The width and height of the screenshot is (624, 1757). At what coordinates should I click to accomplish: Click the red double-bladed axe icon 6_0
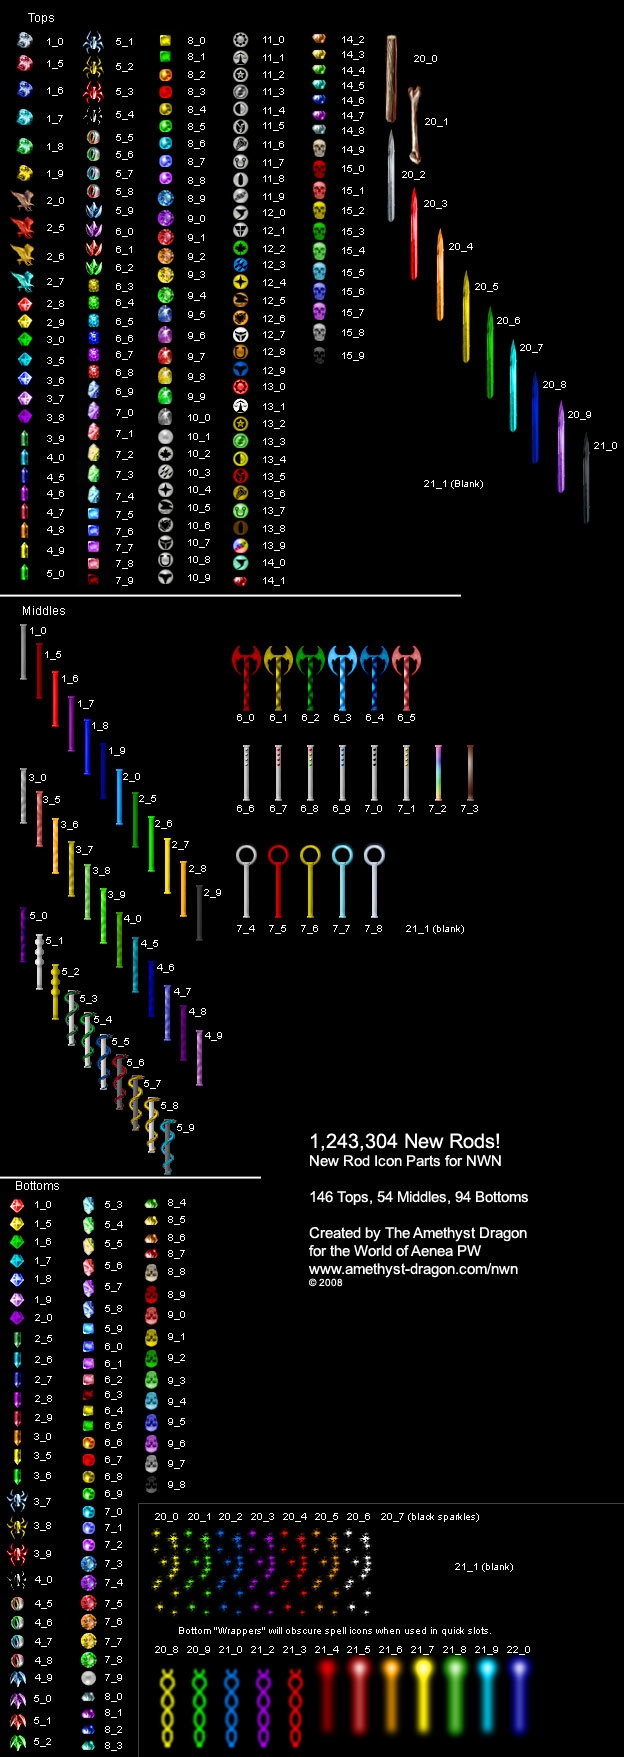point(246,675)
